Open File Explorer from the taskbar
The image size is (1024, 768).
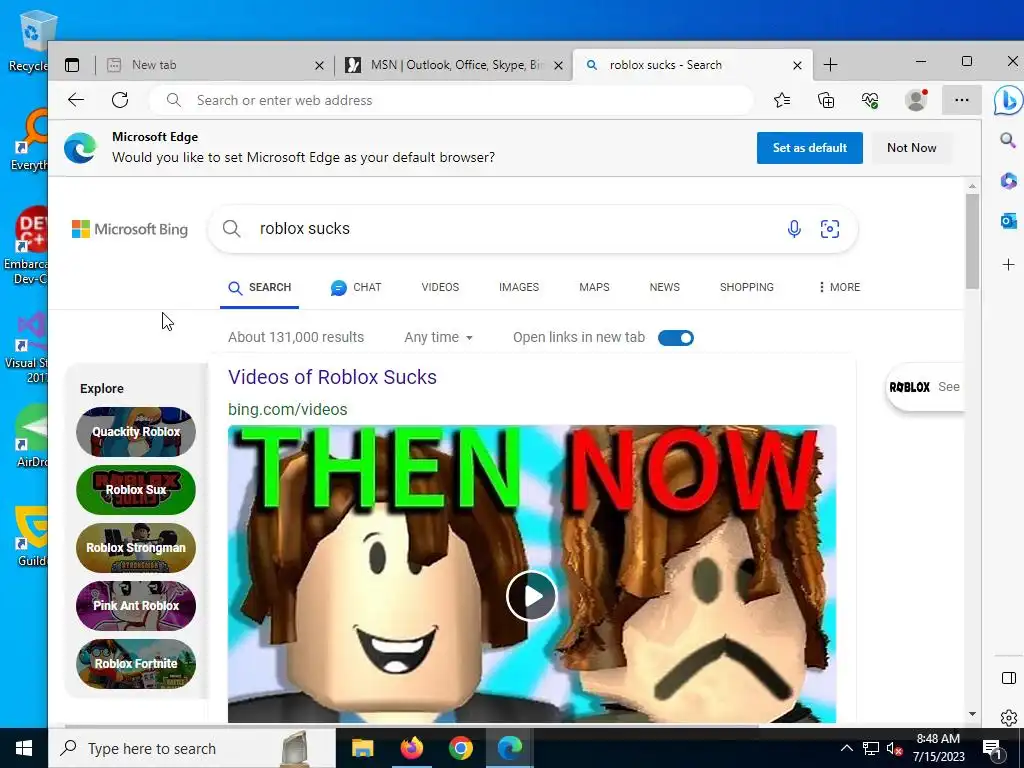coord(362,748)
